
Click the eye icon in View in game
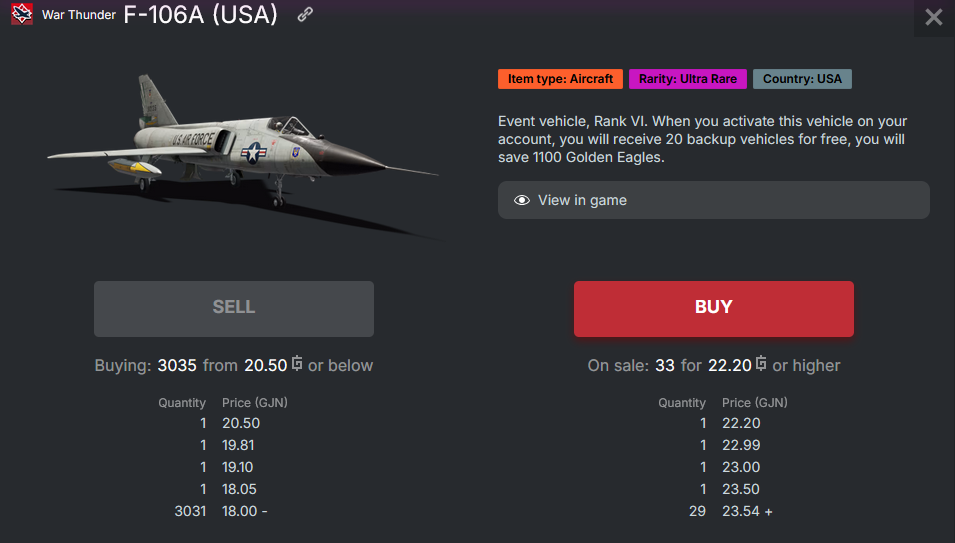click(x=522, y=200)
